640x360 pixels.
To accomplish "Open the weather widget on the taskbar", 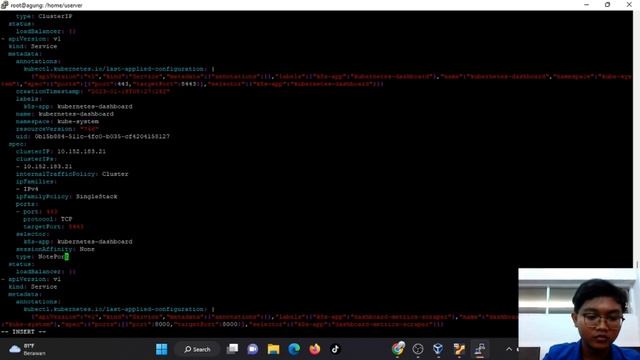I will 28,349.
